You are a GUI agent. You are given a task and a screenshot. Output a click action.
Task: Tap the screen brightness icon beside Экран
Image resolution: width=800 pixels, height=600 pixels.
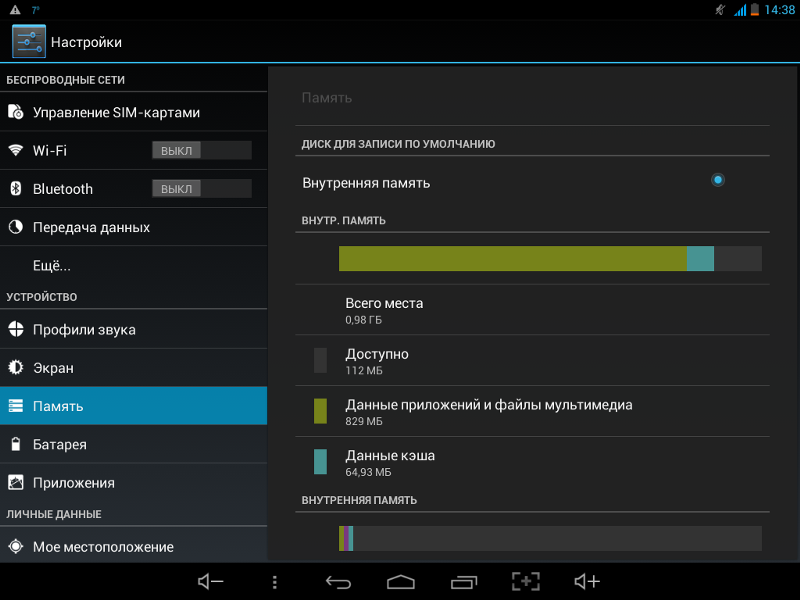(x=16, y=367)
